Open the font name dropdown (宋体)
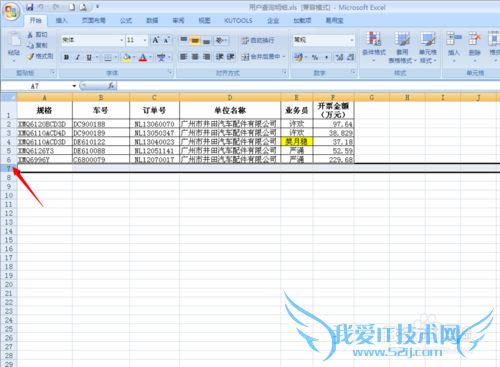The image size is (500, 367). (x=121, y=40)
